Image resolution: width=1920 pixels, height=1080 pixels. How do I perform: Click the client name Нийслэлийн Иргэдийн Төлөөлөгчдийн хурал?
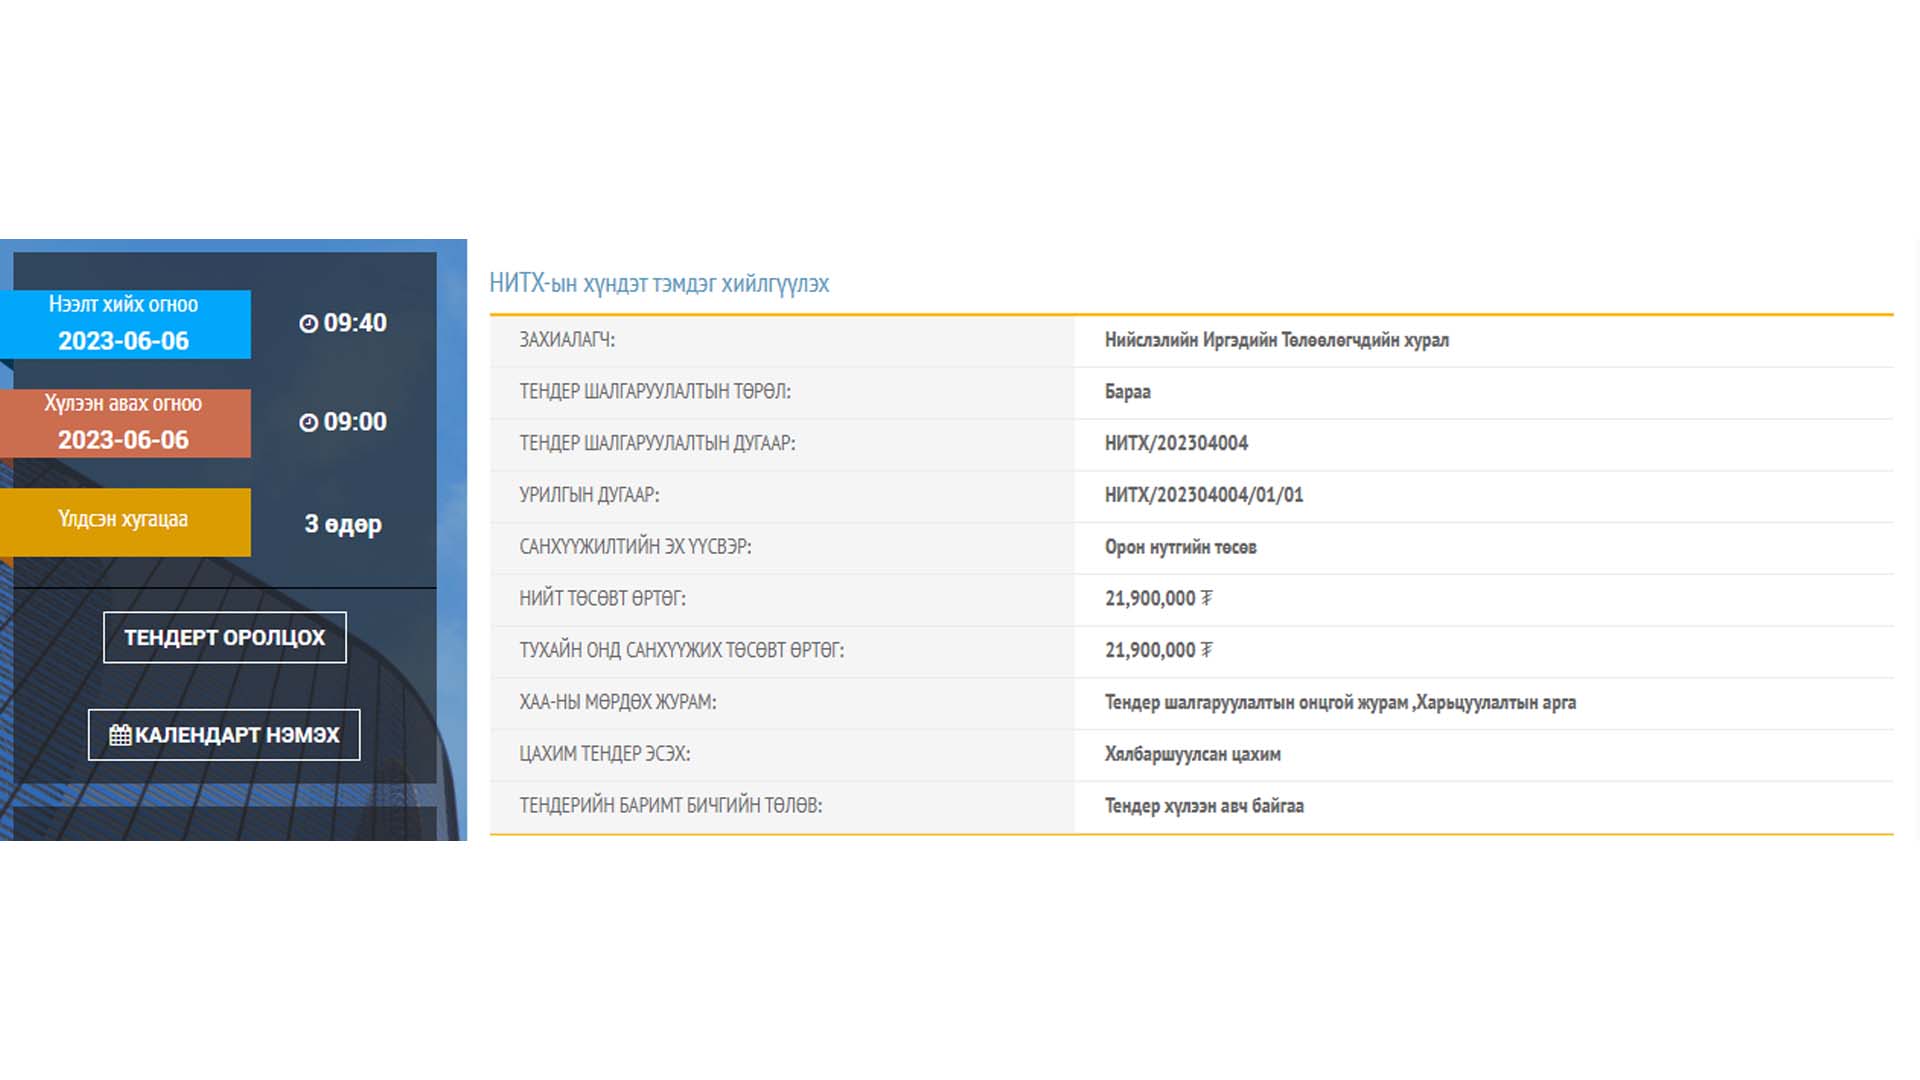point(1276,340)
